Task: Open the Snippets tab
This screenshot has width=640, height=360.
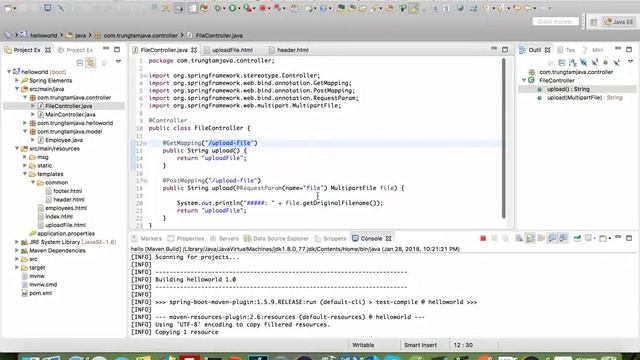Action: click(x=331, y=238)
